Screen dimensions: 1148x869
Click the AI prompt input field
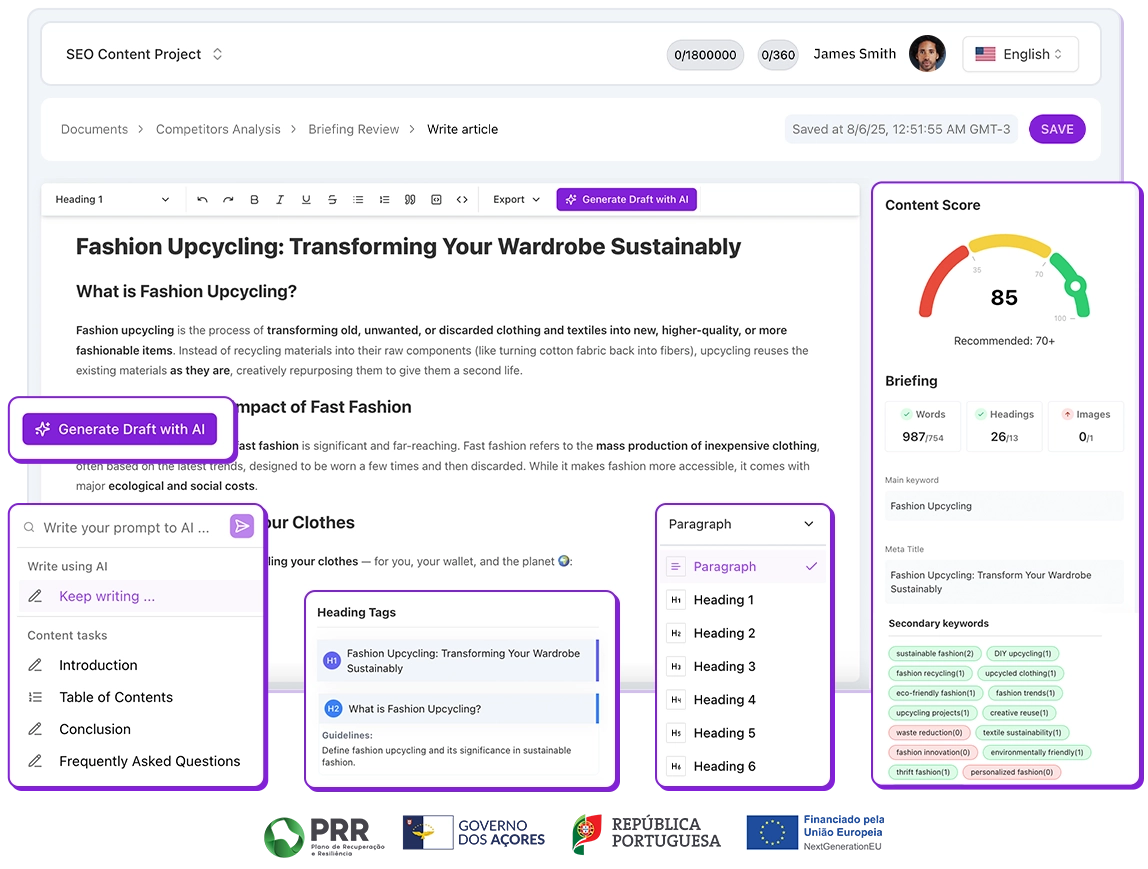point(126,528)
